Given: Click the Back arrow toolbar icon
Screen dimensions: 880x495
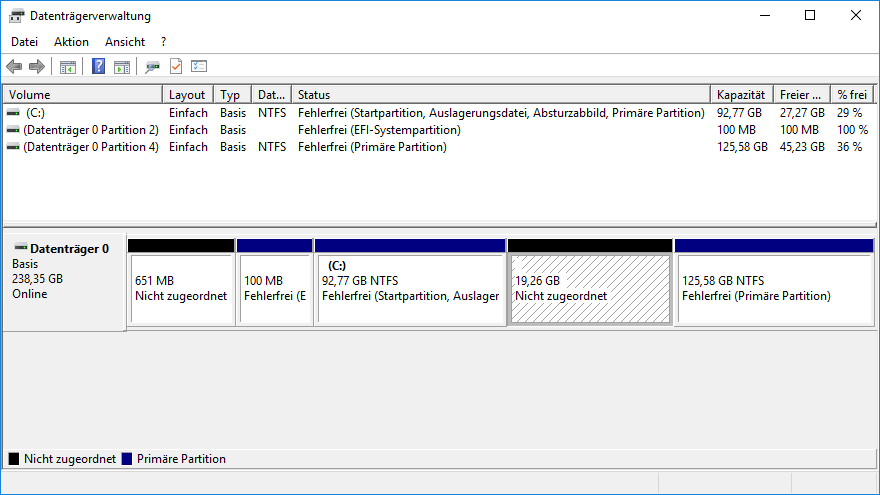Looking at the screenshot, I should [14, 67].
